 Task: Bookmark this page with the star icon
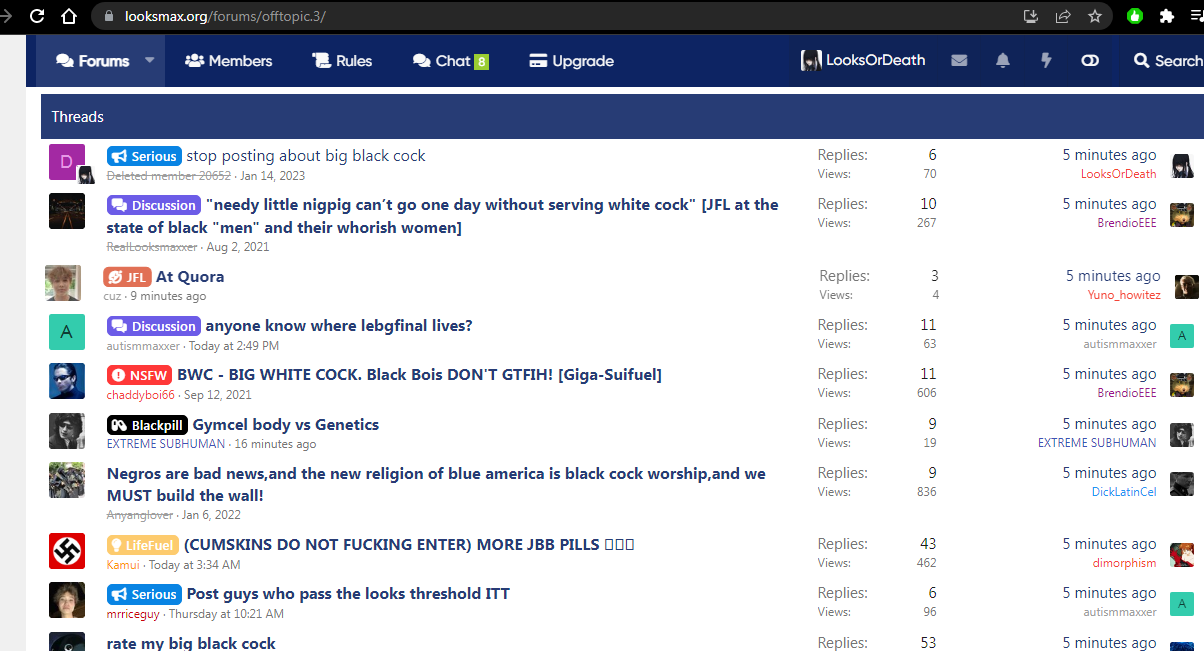tap(1095, 16)
